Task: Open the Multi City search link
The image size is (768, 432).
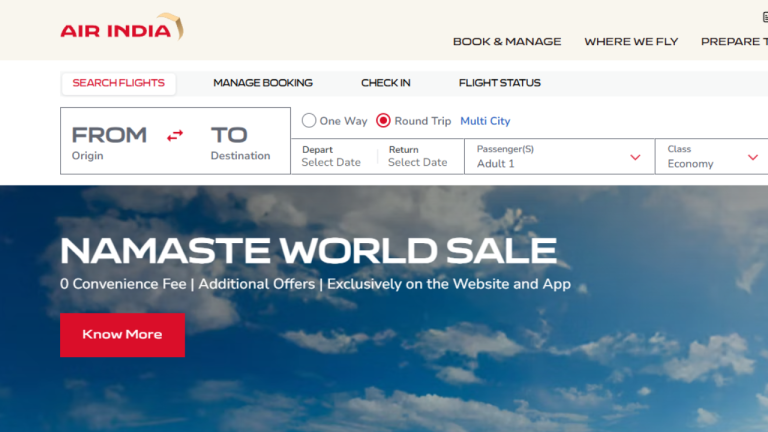Action: tap(485, 121)
